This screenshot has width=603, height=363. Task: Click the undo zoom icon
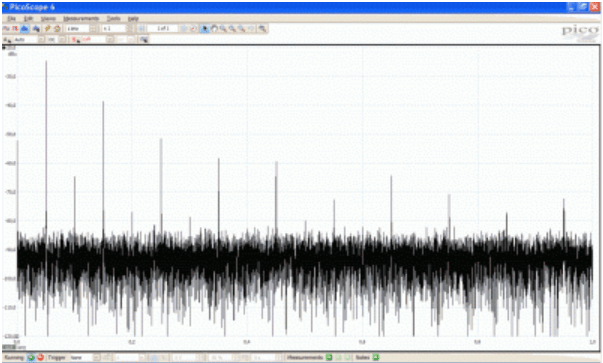[x=251, y=29]
